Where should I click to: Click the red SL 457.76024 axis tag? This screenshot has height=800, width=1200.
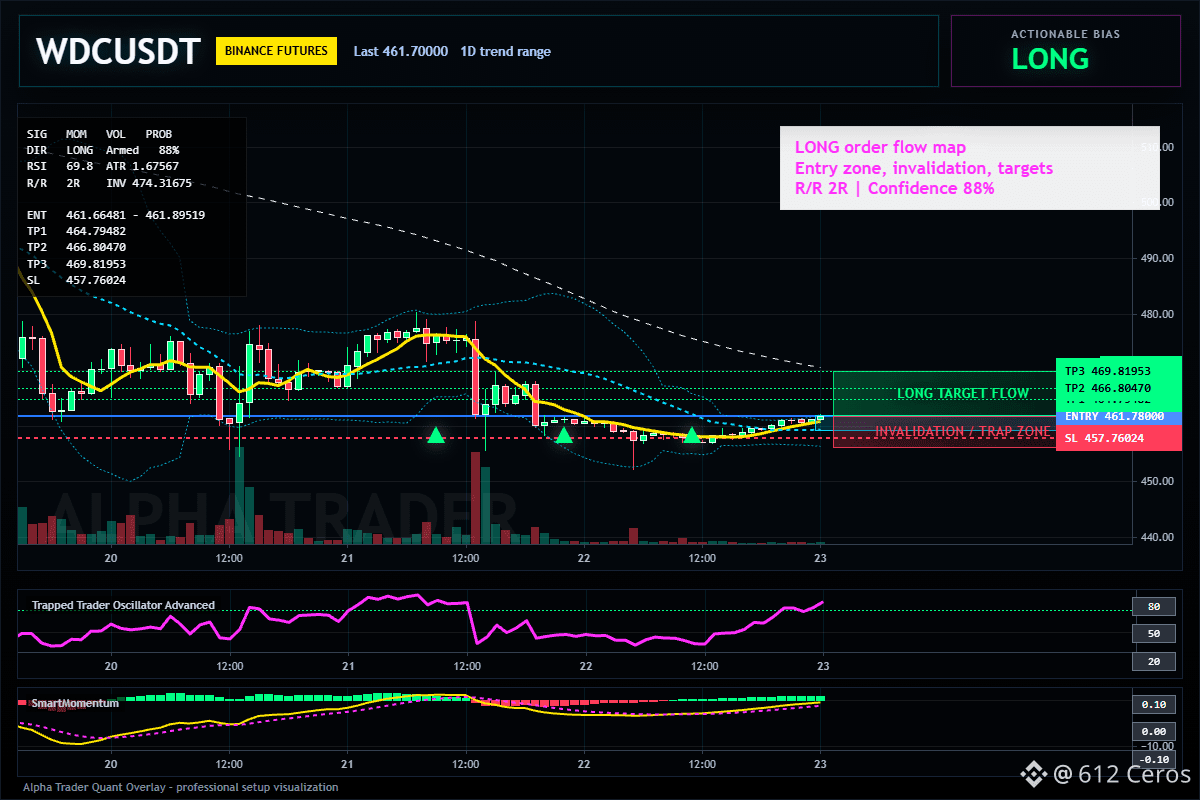pyautogui.click(x=1118, y=438)
